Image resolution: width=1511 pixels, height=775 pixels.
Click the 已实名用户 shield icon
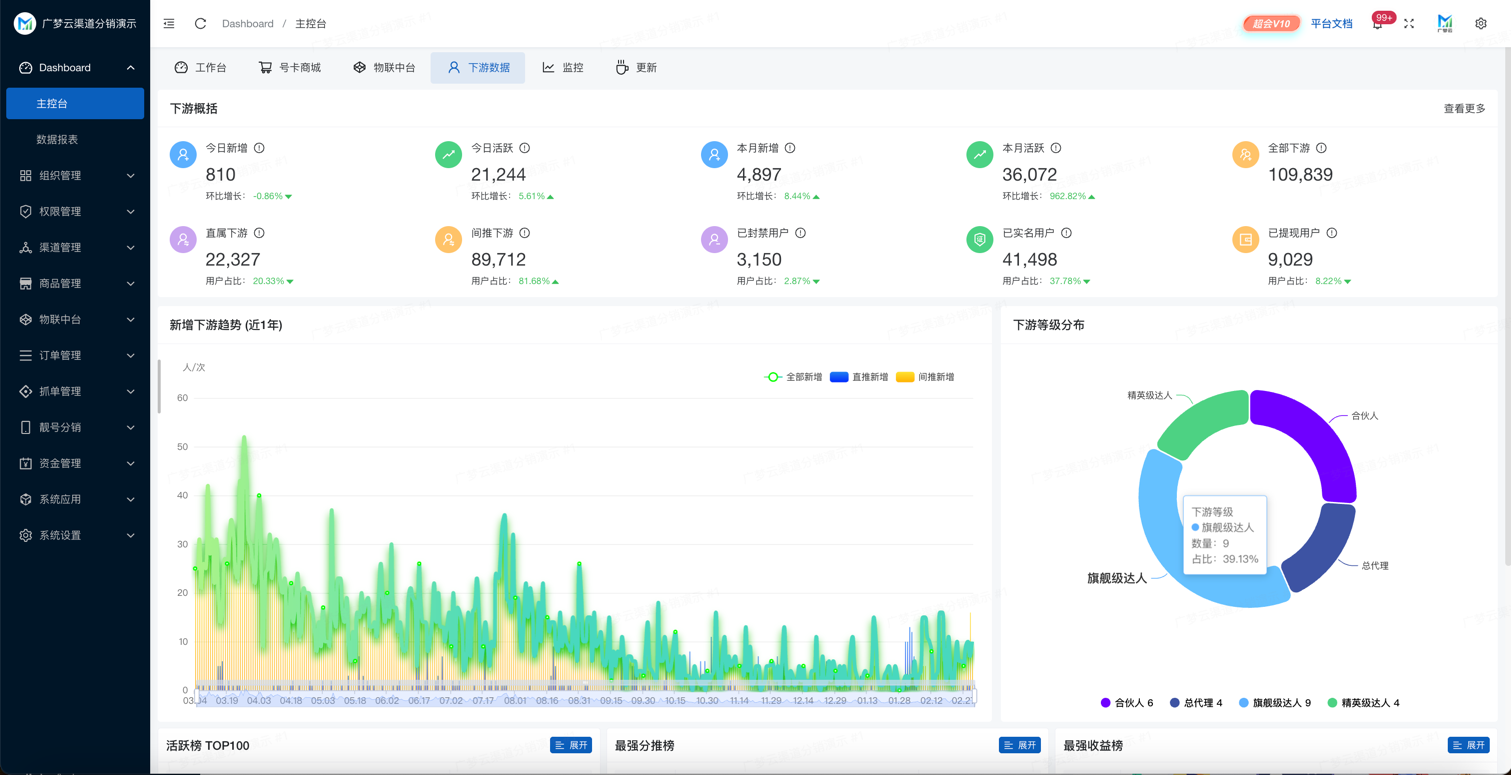point(980,240)
